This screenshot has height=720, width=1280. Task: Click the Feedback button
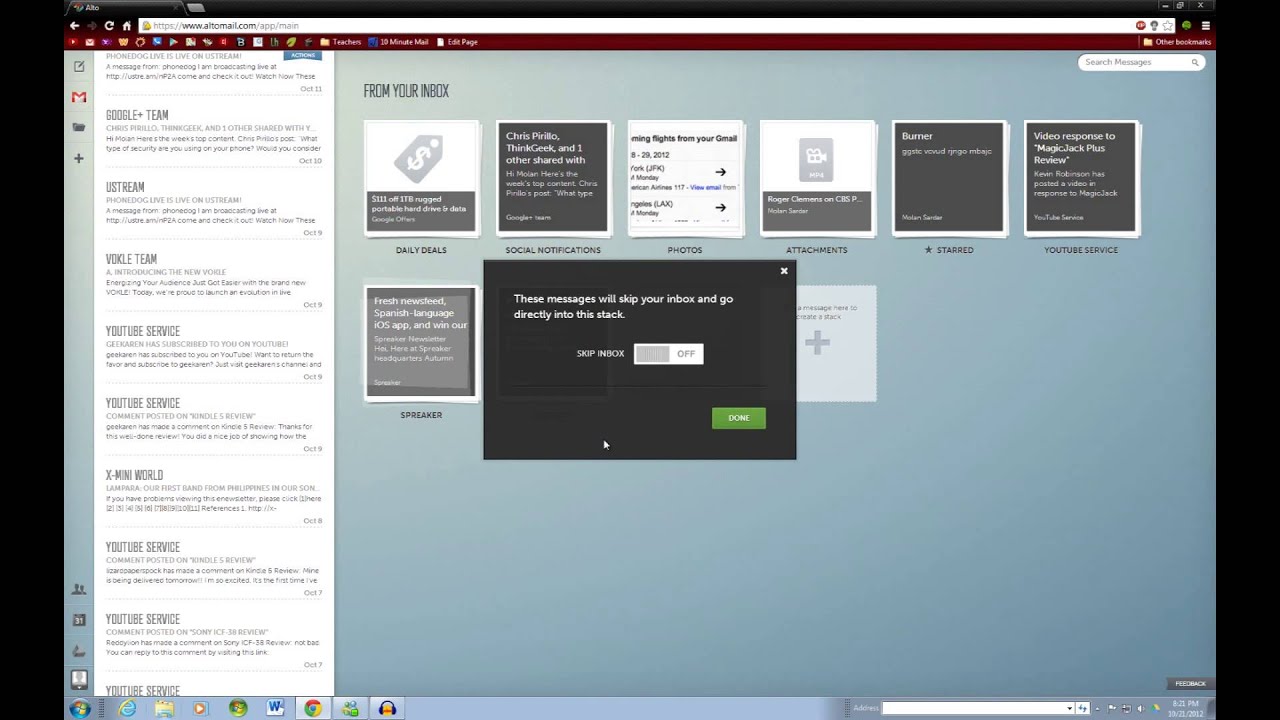pos(1190,684)
